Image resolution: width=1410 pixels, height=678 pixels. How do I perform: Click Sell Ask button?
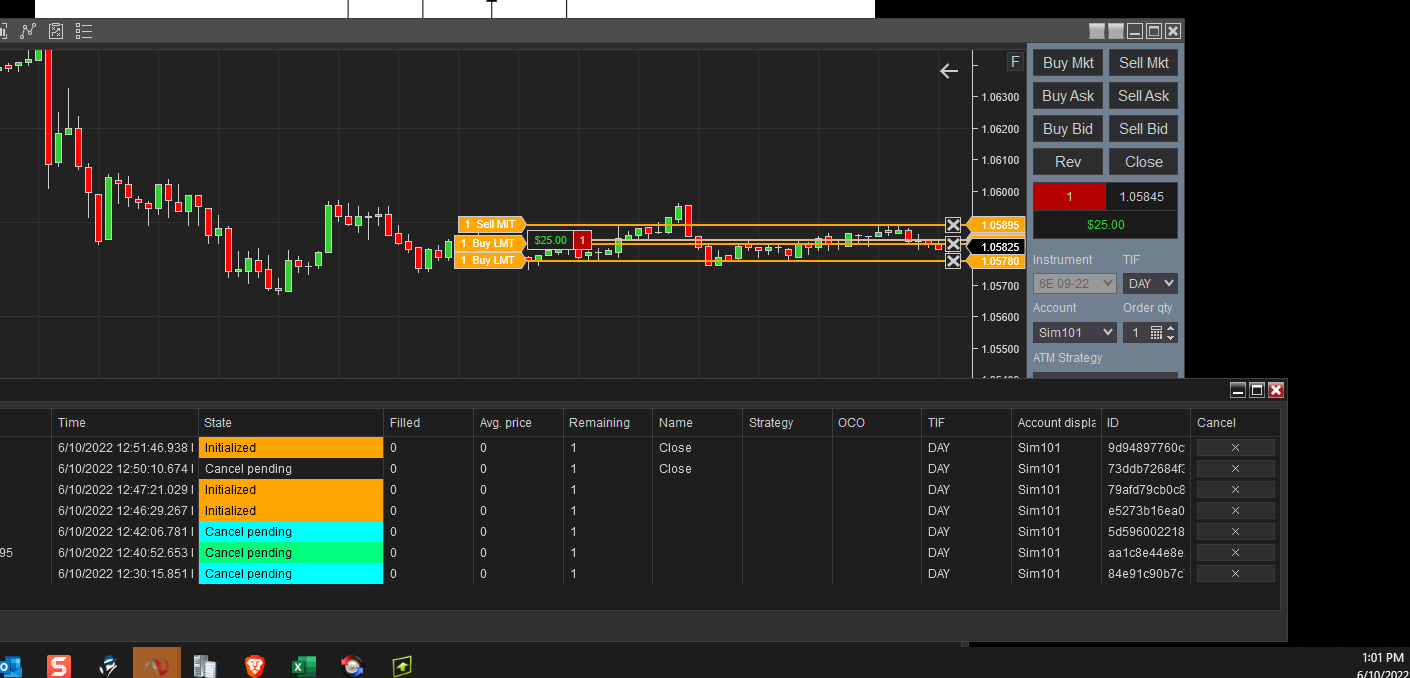pos(1144,96)
